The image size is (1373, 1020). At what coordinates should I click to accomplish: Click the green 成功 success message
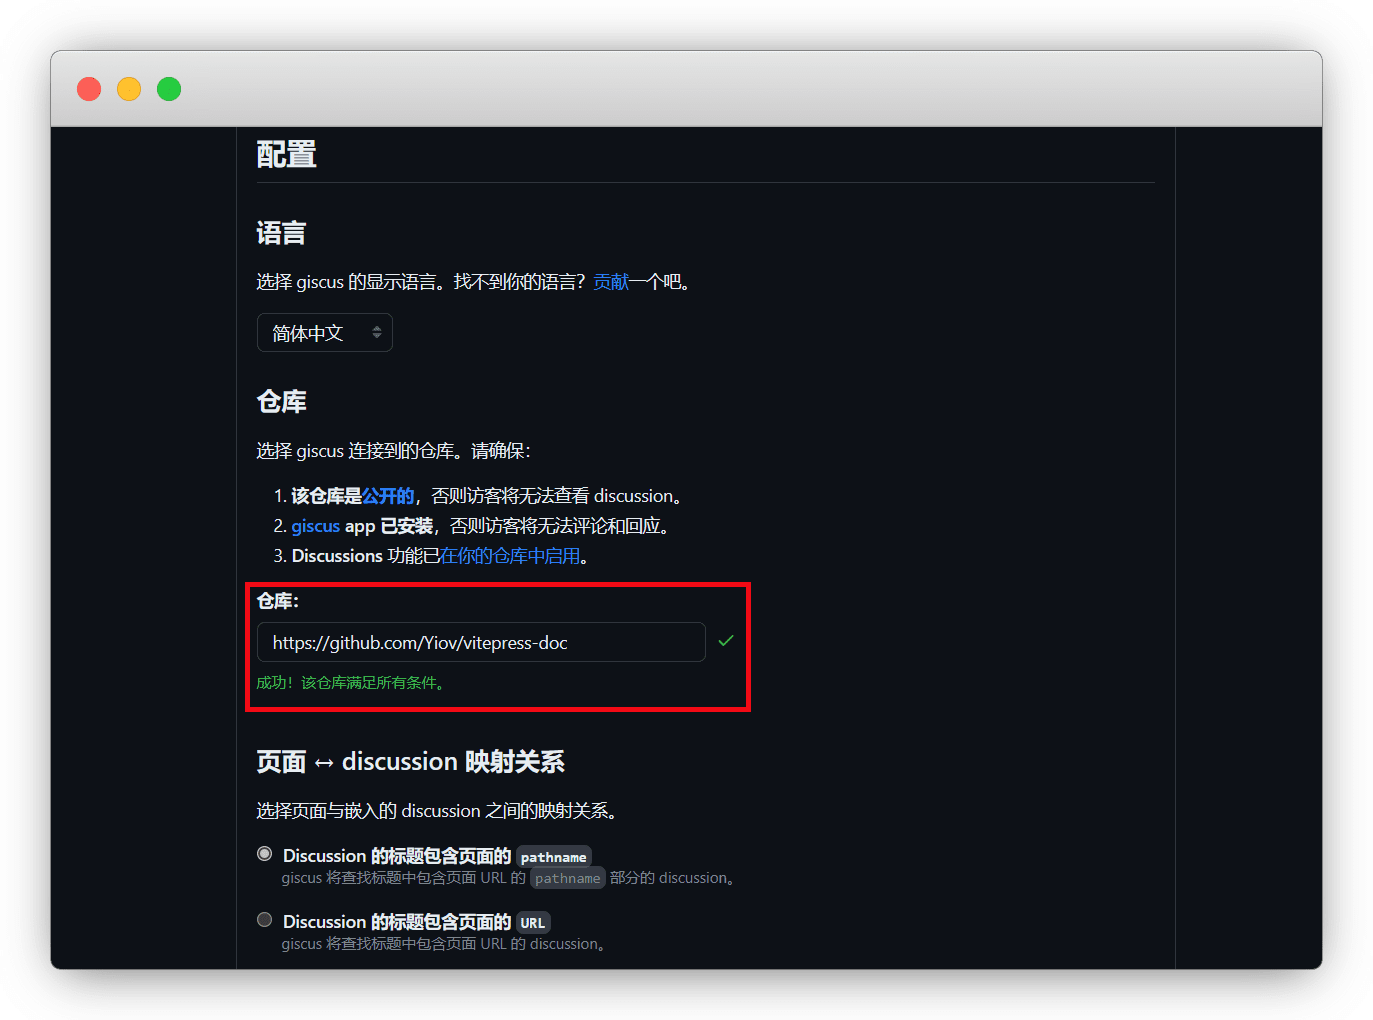coord(350,683)
